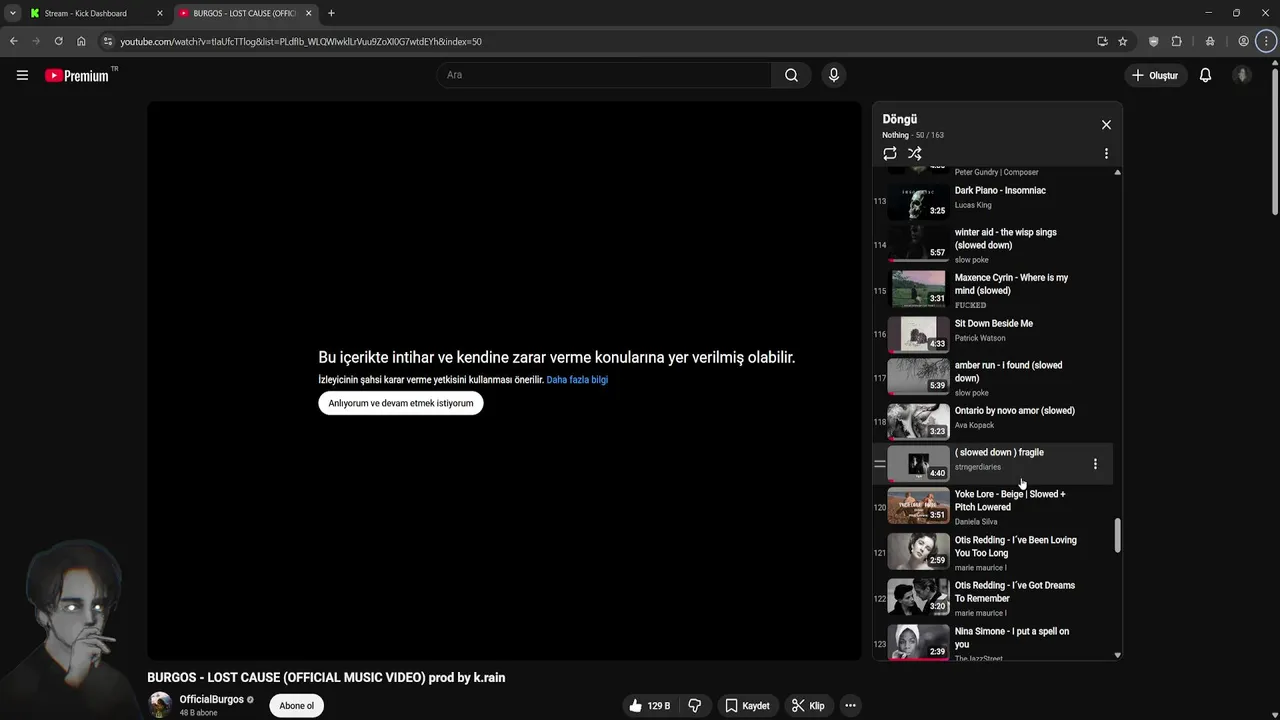The width and height of the screenshot is (1280, 720).
Task: Click the playlist scrollbar thumb
Action: (1117, 535)
